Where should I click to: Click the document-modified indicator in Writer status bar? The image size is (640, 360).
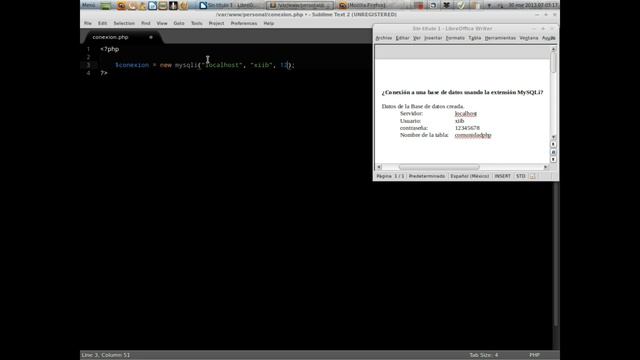coord(533,176)
